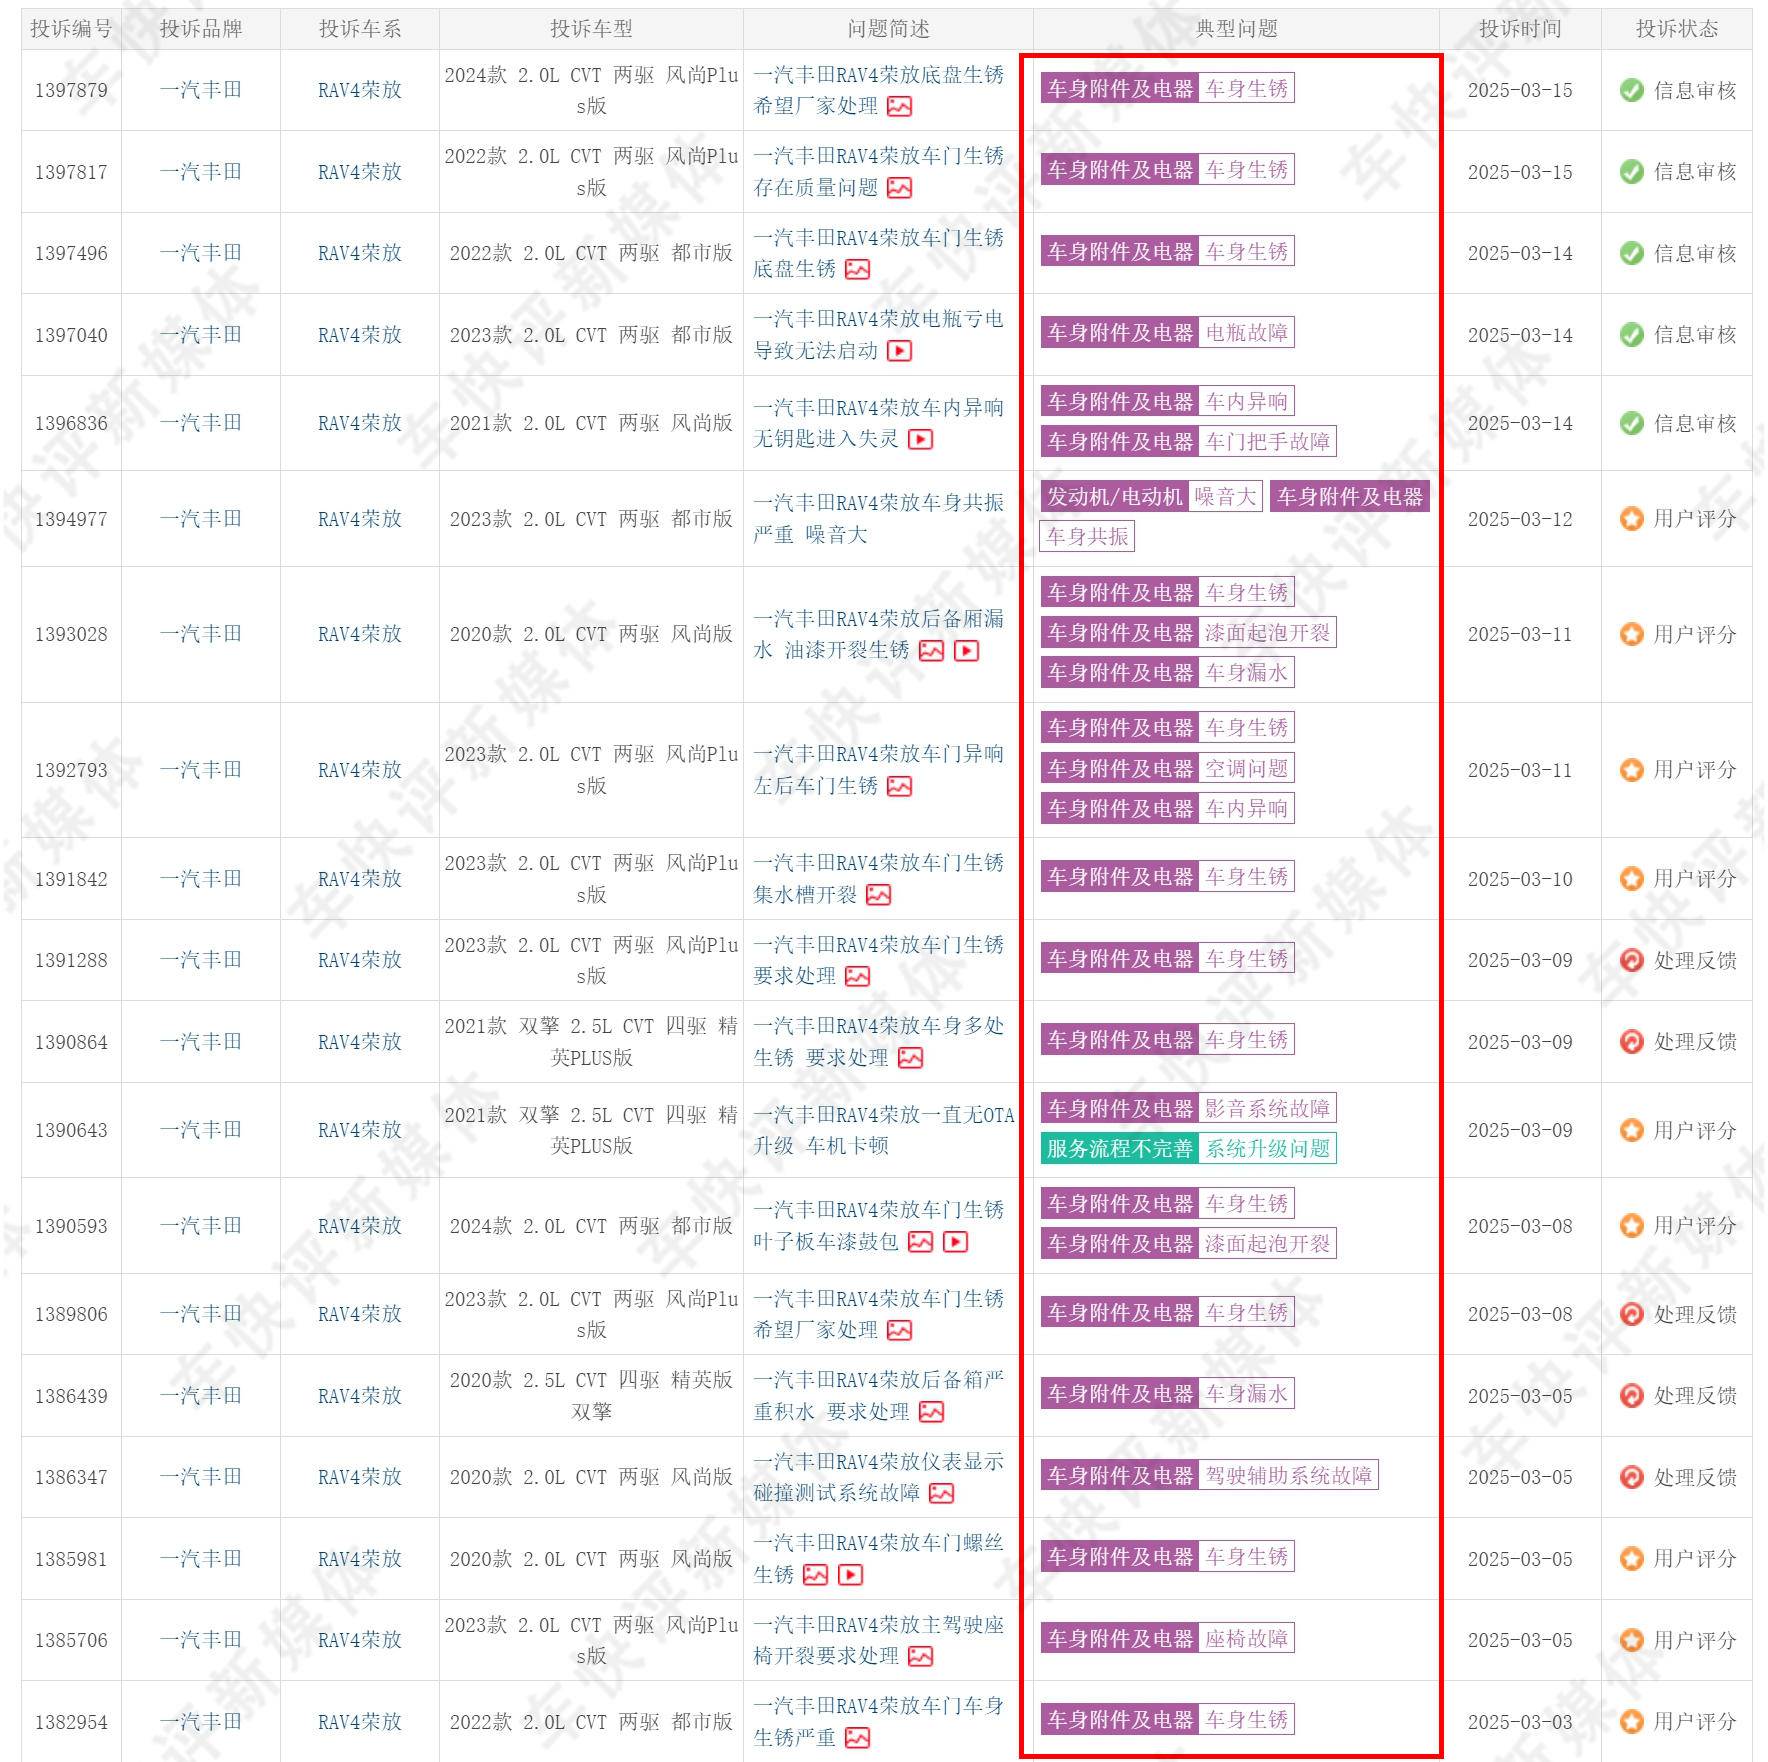Play video icon in complaint 1396836 description

pos(920,439)
